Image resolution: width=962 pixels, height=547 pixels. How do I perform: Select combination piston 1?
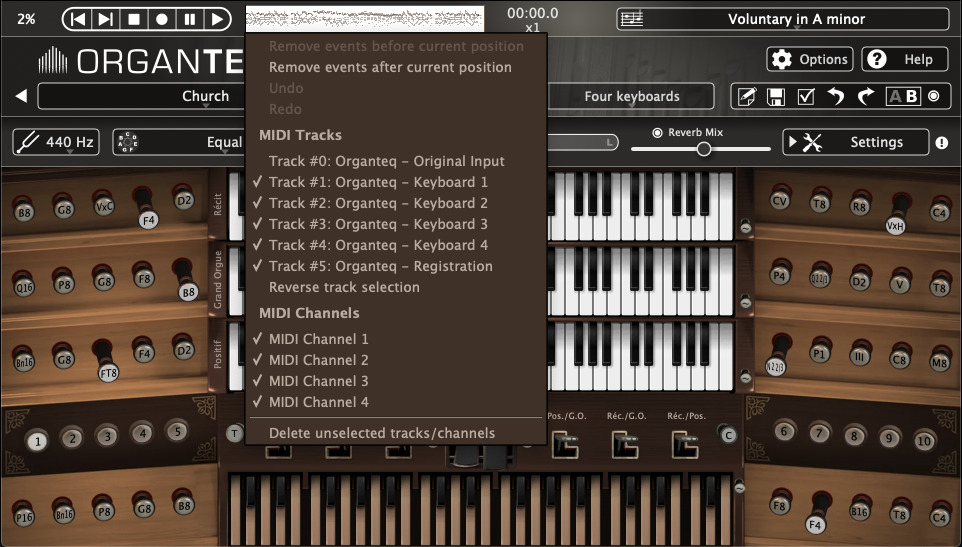[x=37, y=440]
